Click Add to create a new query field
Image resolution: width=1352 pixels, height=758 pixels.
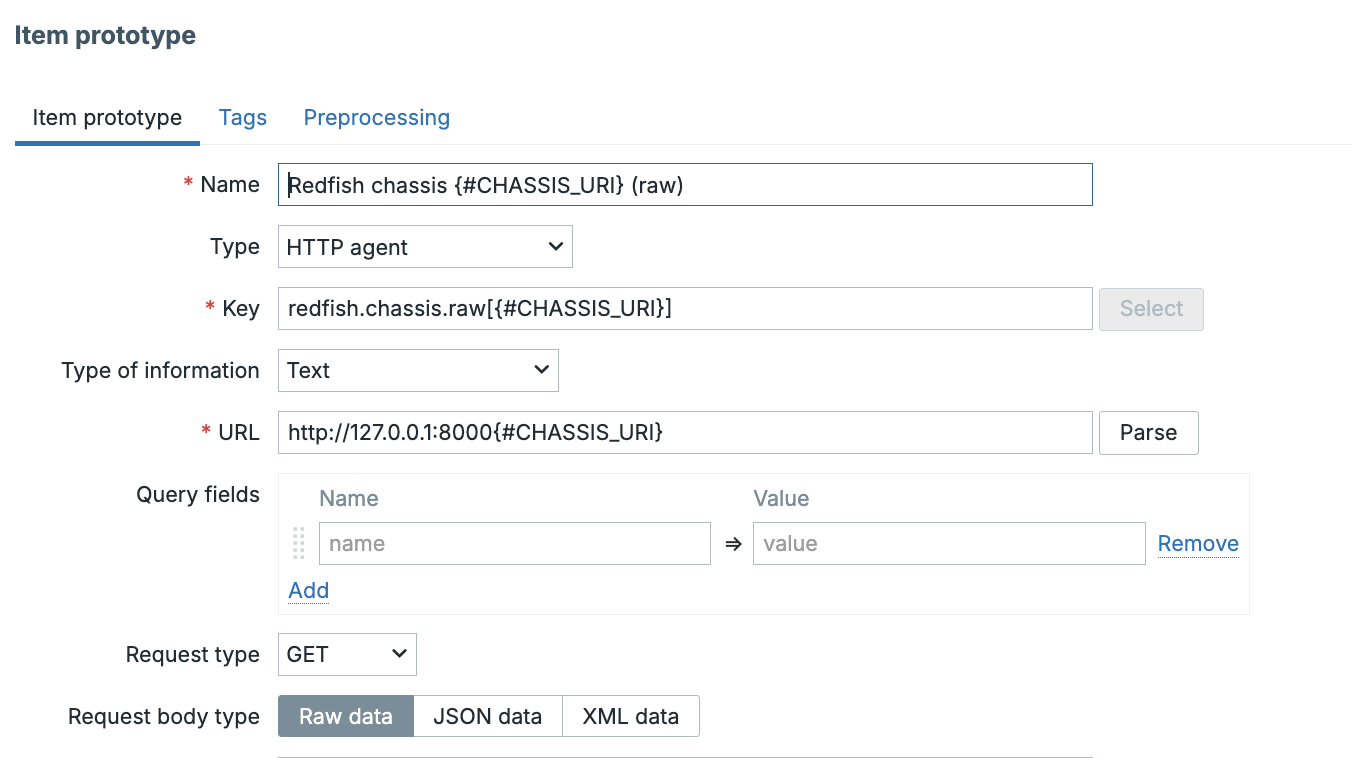[308, 591]
